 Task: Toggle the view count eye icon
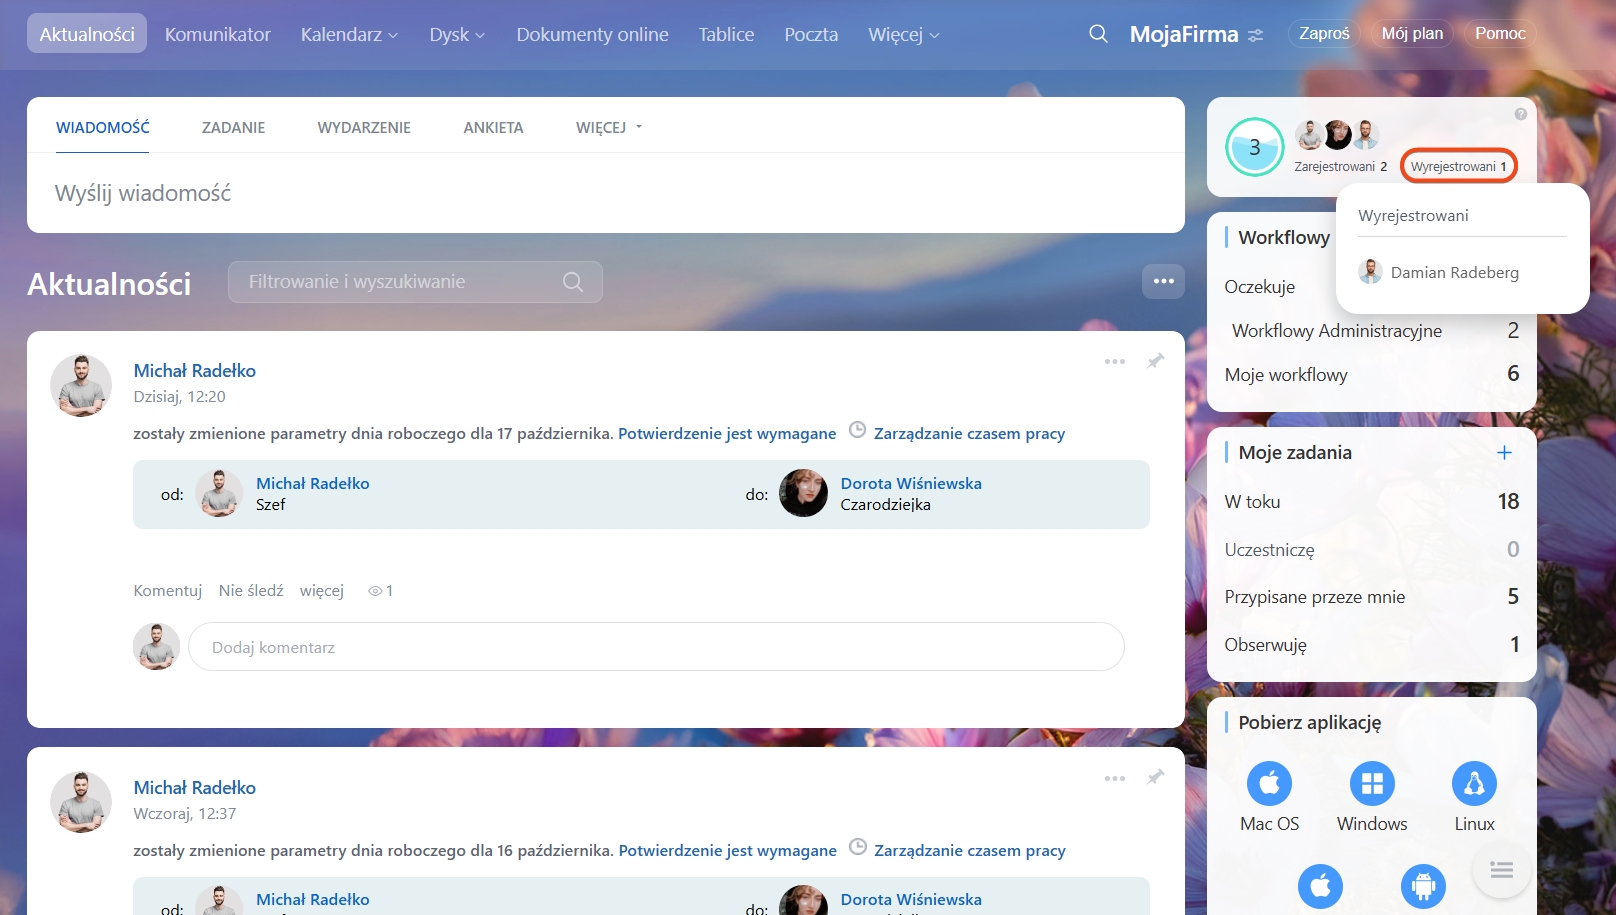click(376, 591)
